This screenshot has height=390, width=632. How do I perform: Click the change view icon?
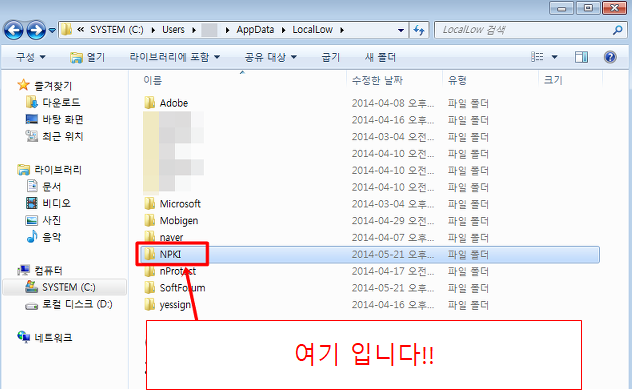coord(537,57)
